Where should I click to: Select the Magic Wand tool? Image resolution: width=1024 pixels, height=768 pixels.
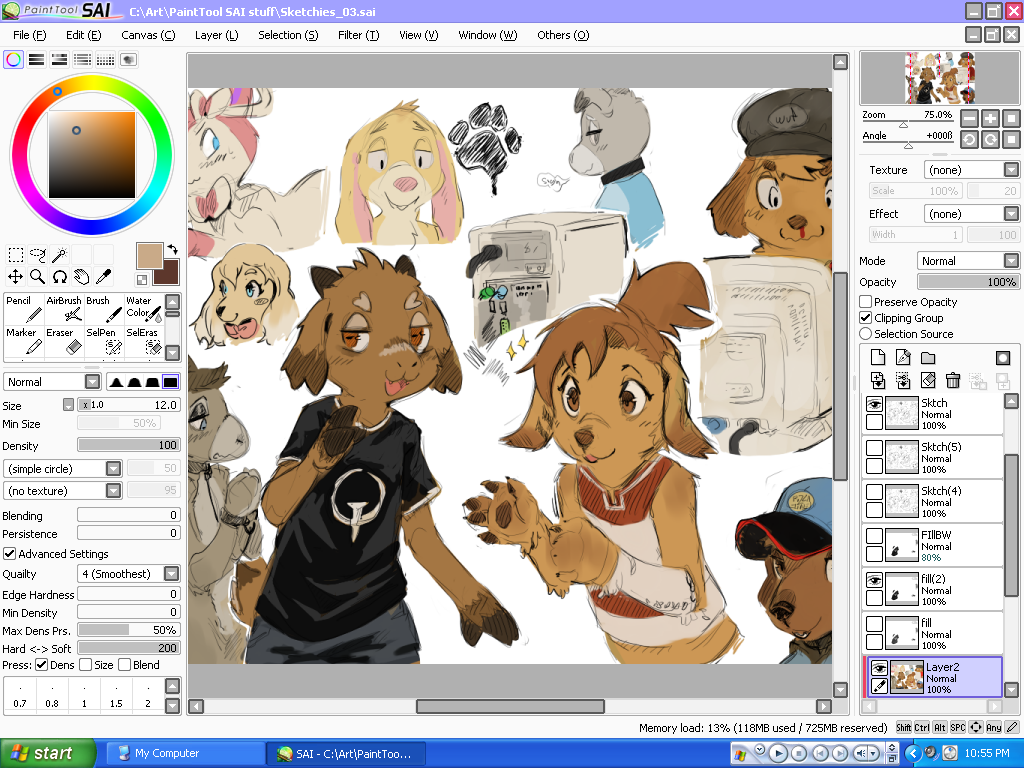(59, 254)
